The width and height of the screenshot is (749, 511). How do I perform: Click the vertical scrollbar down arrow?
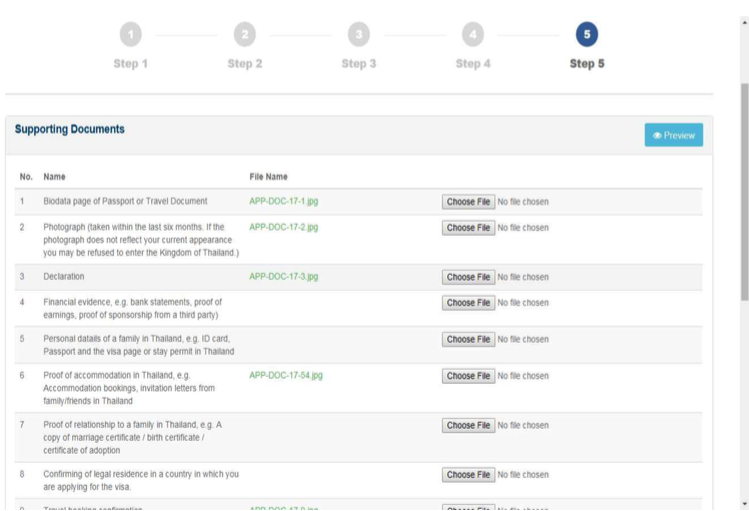click(x=743, y=503)
